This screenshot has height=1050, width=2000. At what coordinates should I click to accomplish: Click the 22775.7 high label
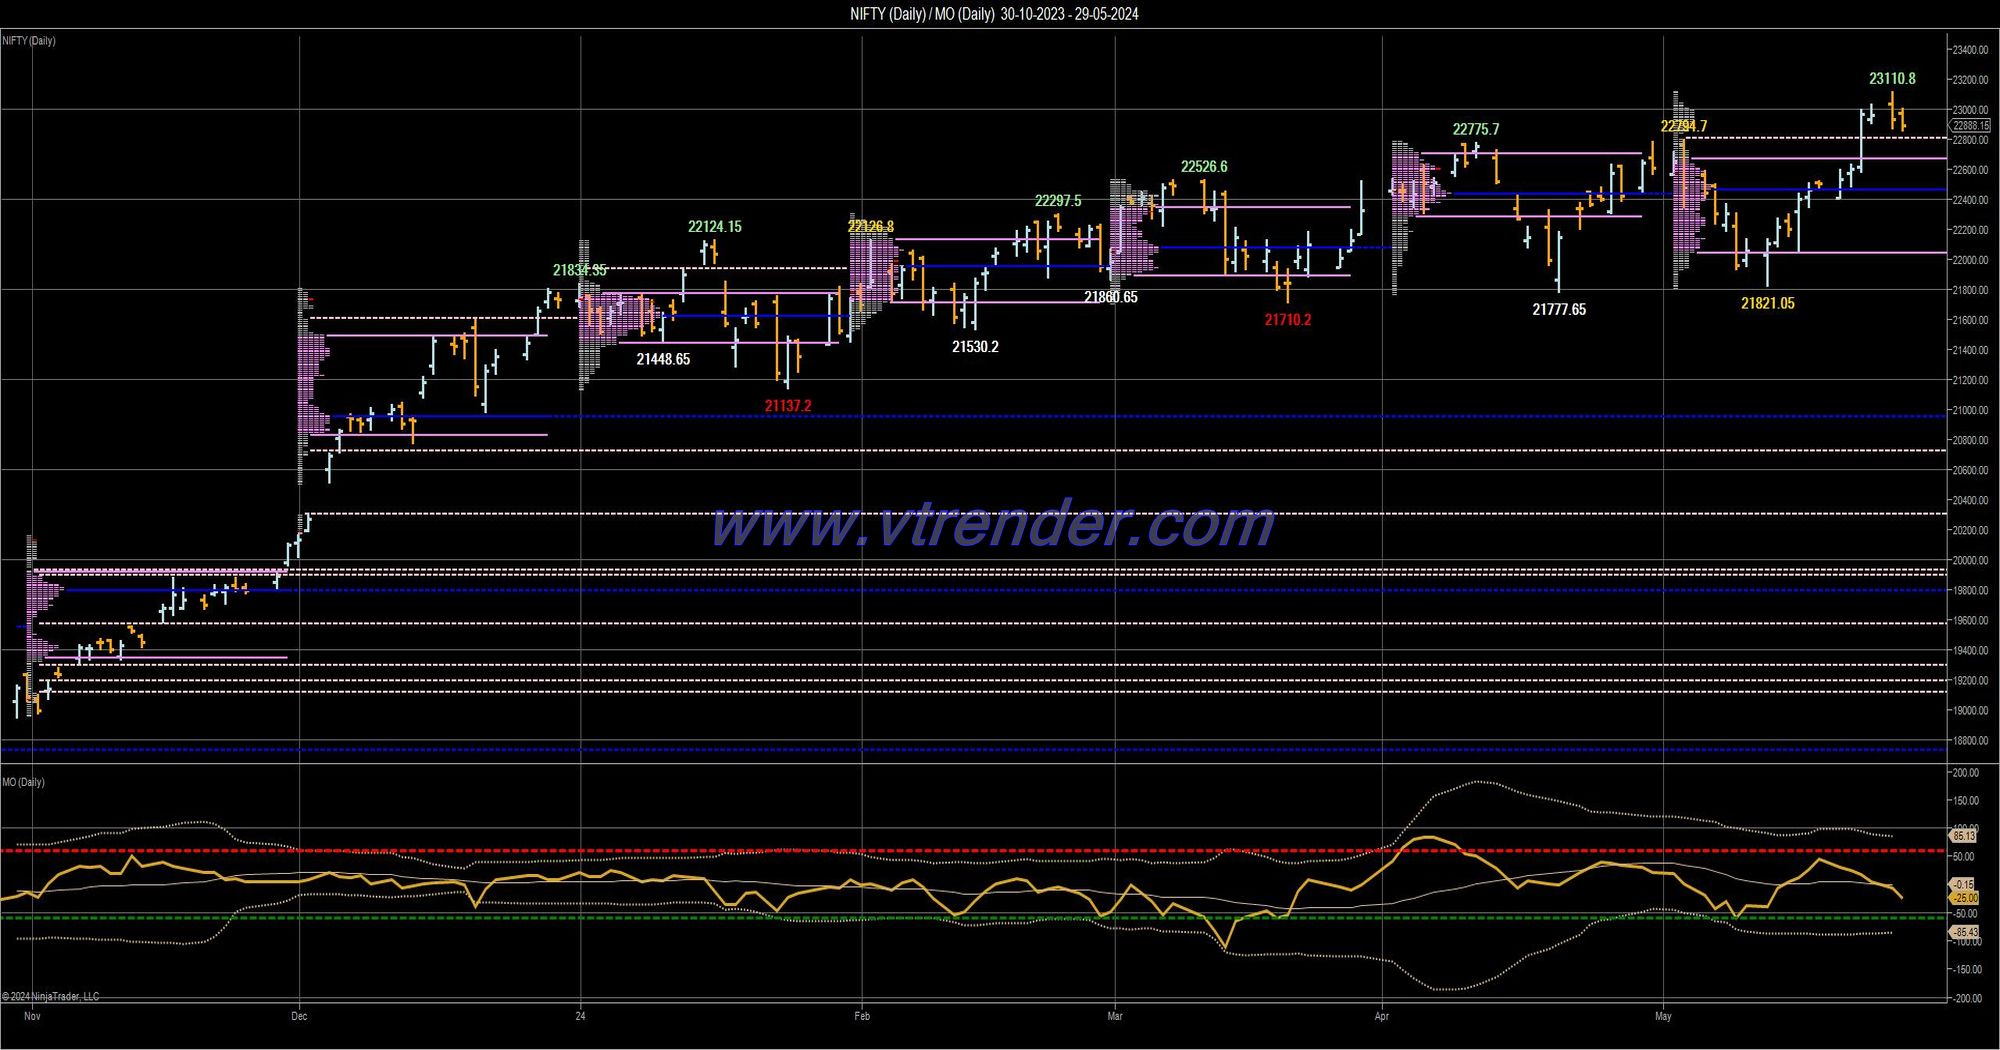(x=1476, y=129)
